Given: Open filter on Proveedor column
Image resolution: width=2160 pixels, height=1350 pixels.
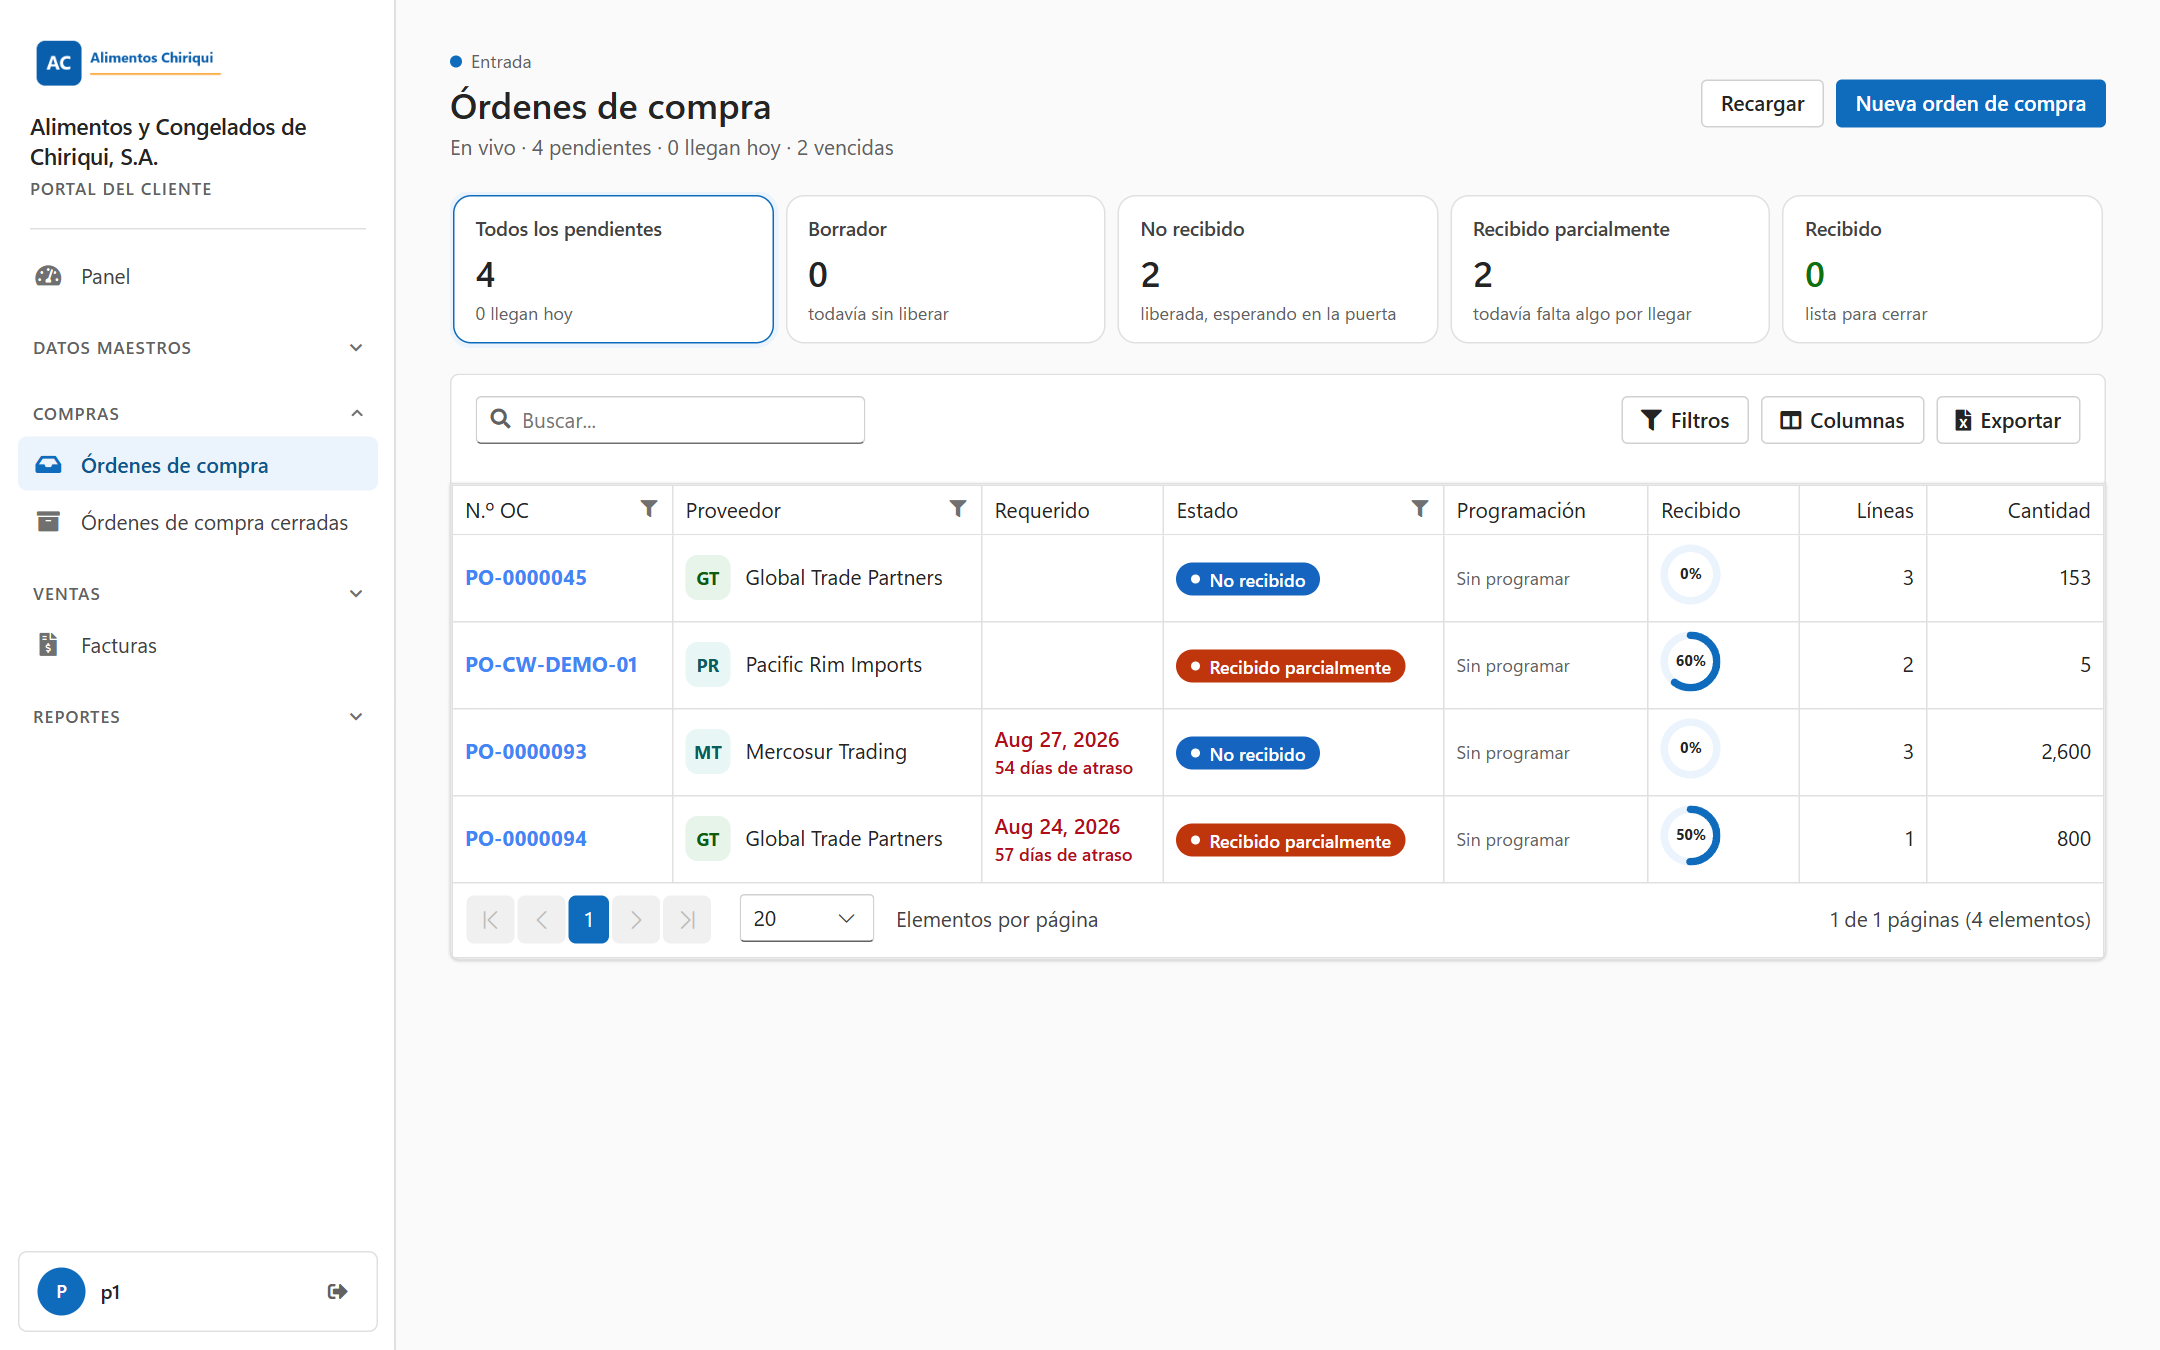Looking at the screenshot, I should click(958, 509).
